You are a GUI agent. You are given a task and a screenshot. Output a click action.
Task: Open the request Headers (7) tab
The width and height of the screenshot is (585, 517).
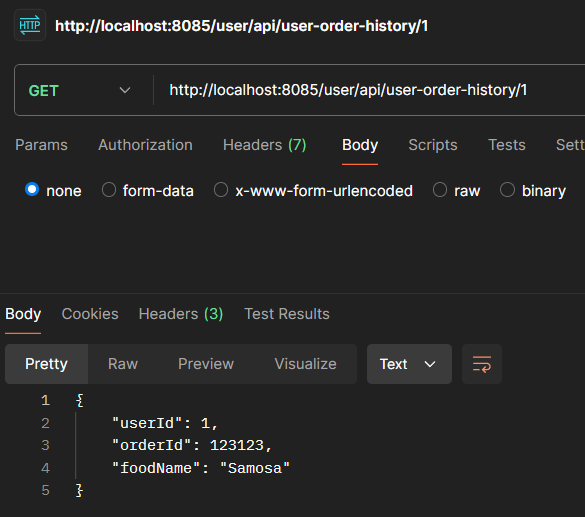click(x=265, y=145)
